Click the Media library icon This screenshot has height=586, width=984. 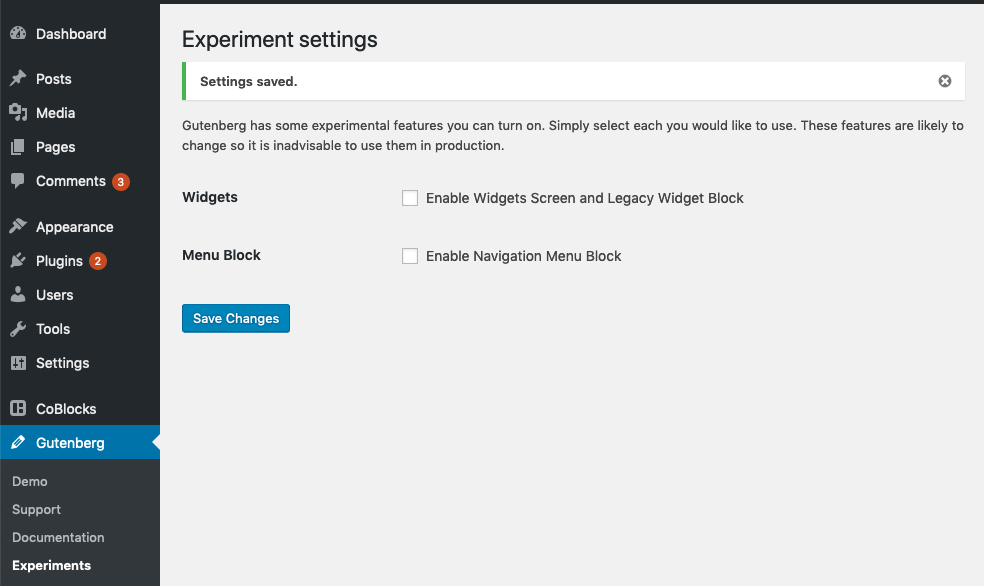18,112
